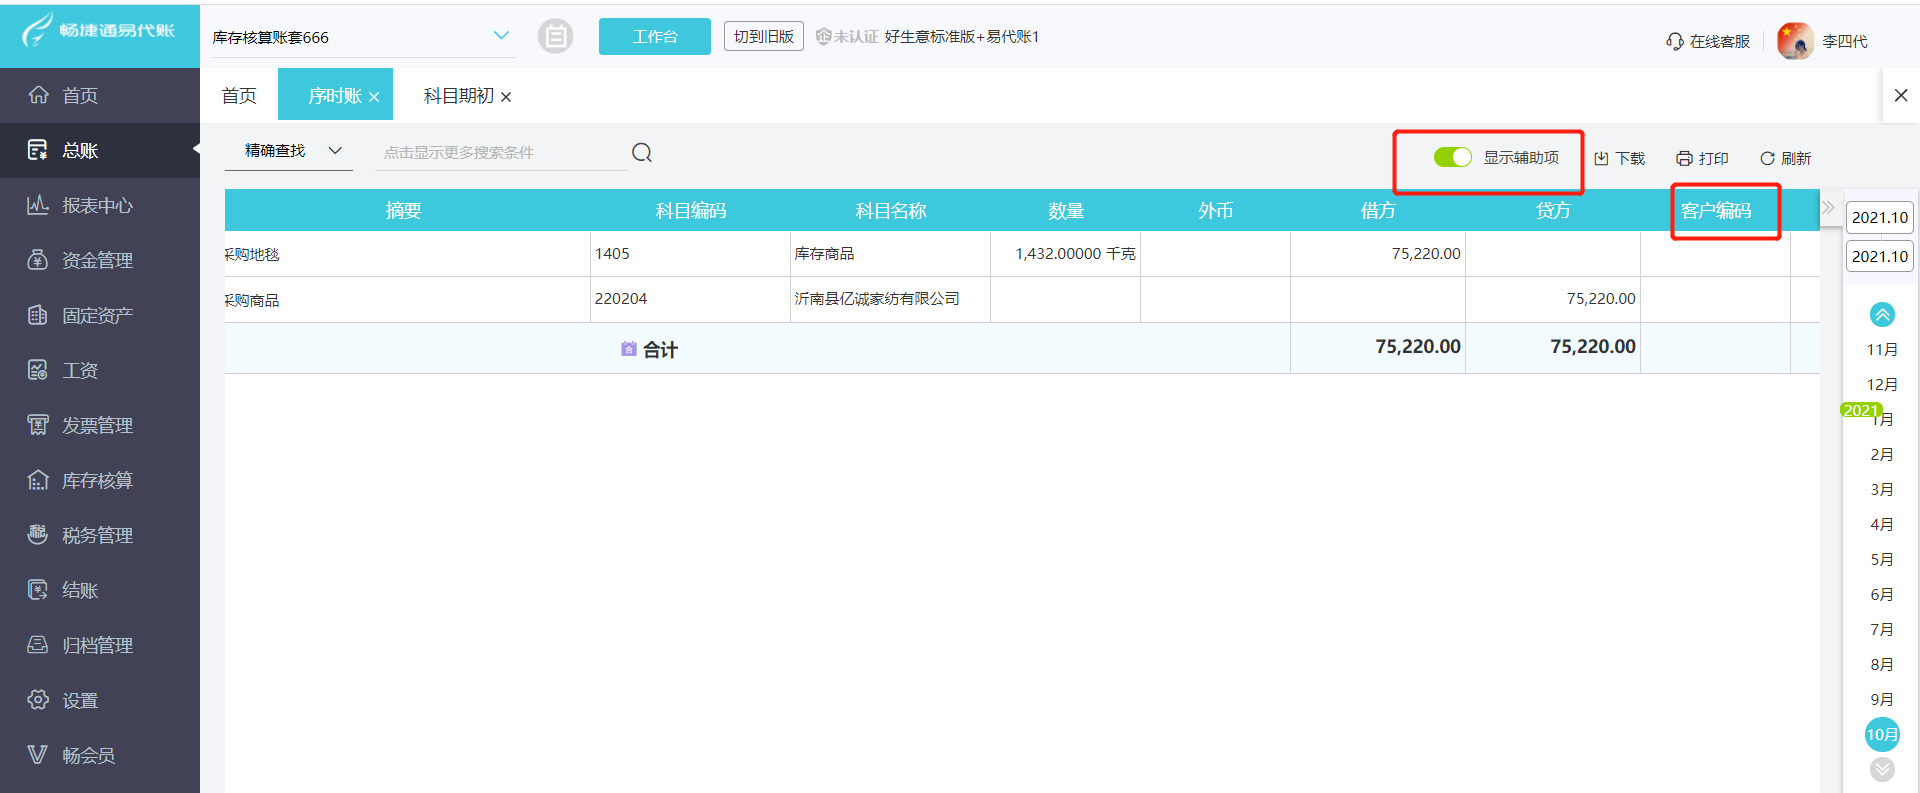Click the user avatar picture
Screen dimensions: 1920x793
[x=1795, y=41]
